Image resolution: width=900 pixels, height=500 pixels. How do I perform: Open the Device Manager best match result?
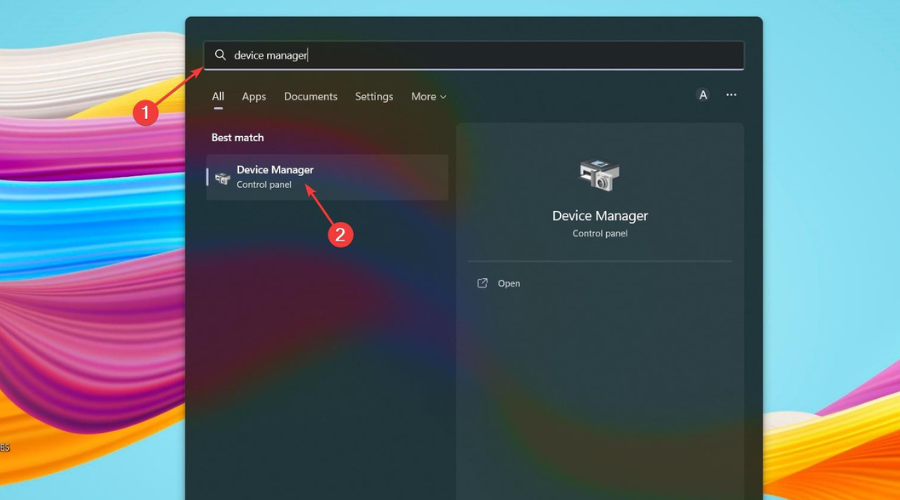coord(327,177)
